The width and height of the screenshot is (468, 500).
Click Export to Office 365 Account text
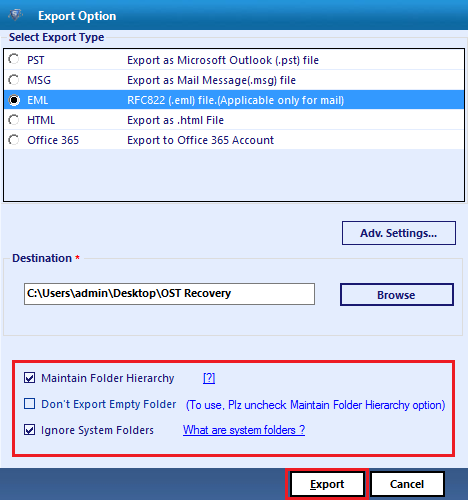pyautogui.click(x=200, y=140)
